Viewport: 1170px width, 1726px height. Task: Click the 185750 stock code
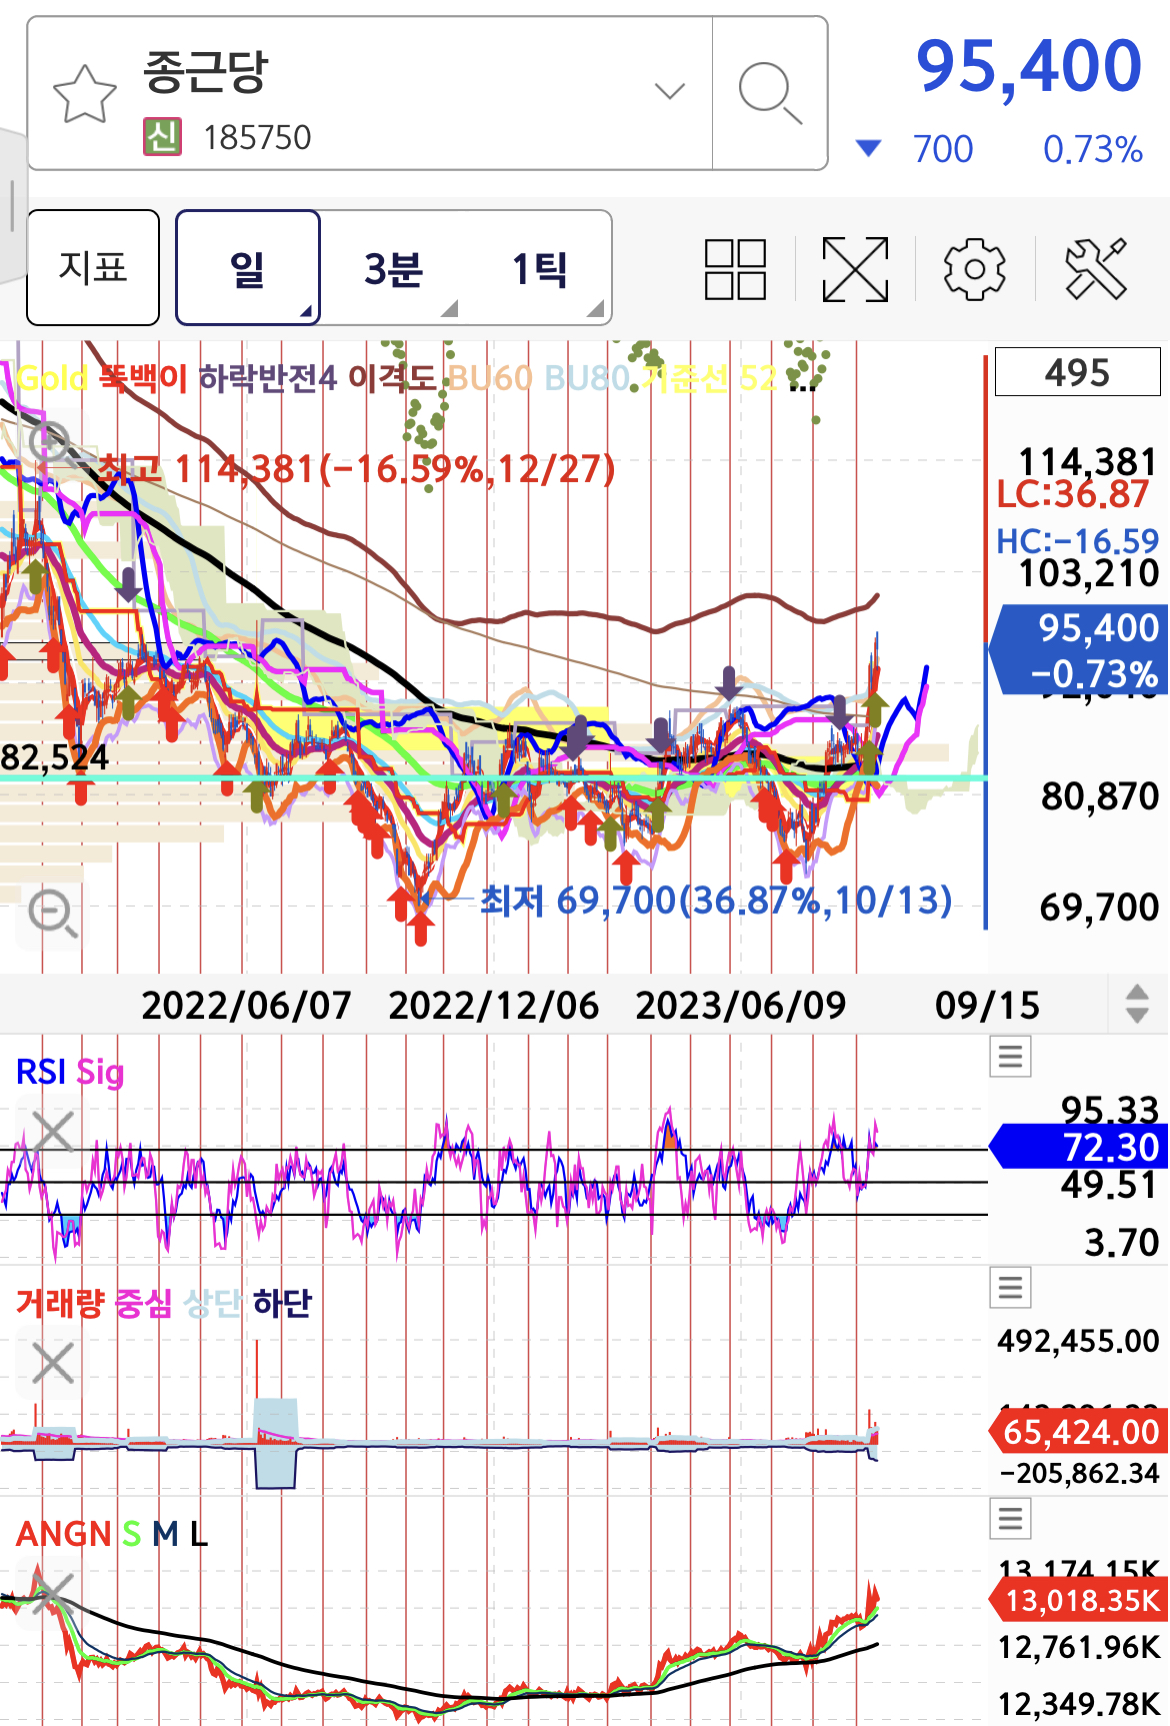tap(257, 137)
